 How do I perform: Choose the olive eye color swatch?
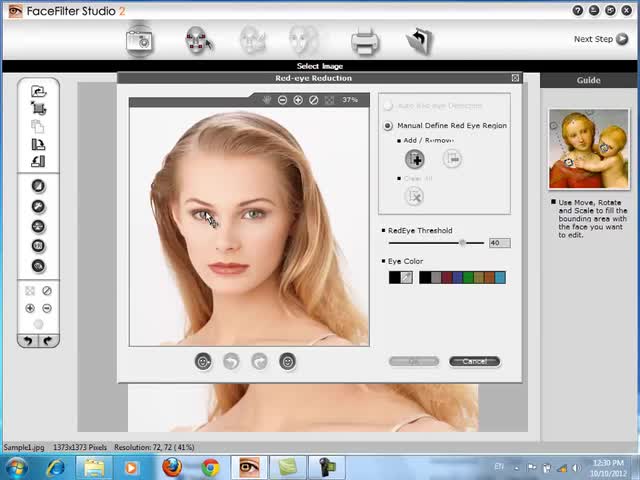[x=479, y=278]
